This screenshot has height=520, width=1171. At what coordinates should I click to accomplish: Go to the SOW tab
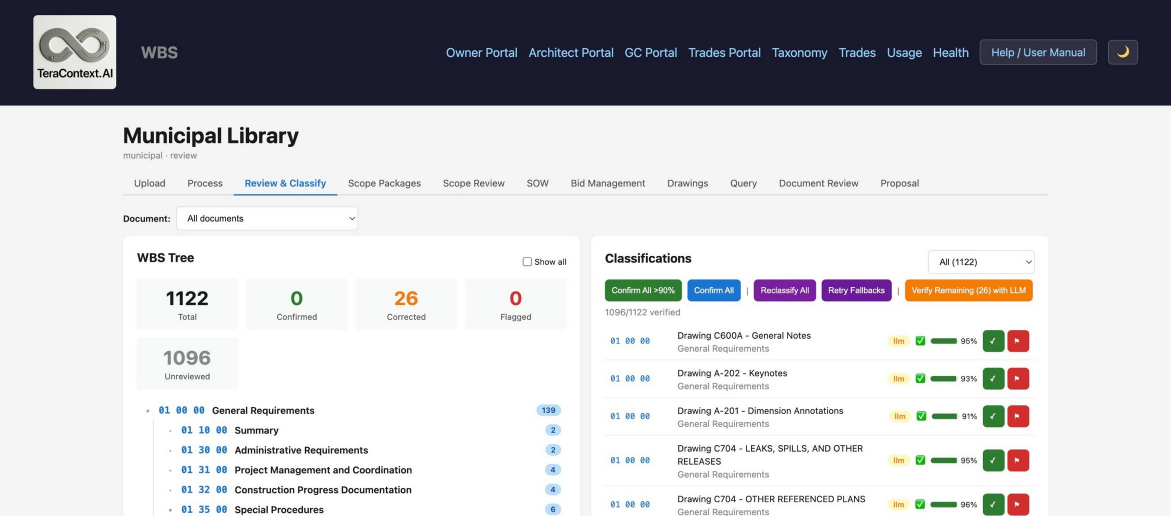coord(537,183)
